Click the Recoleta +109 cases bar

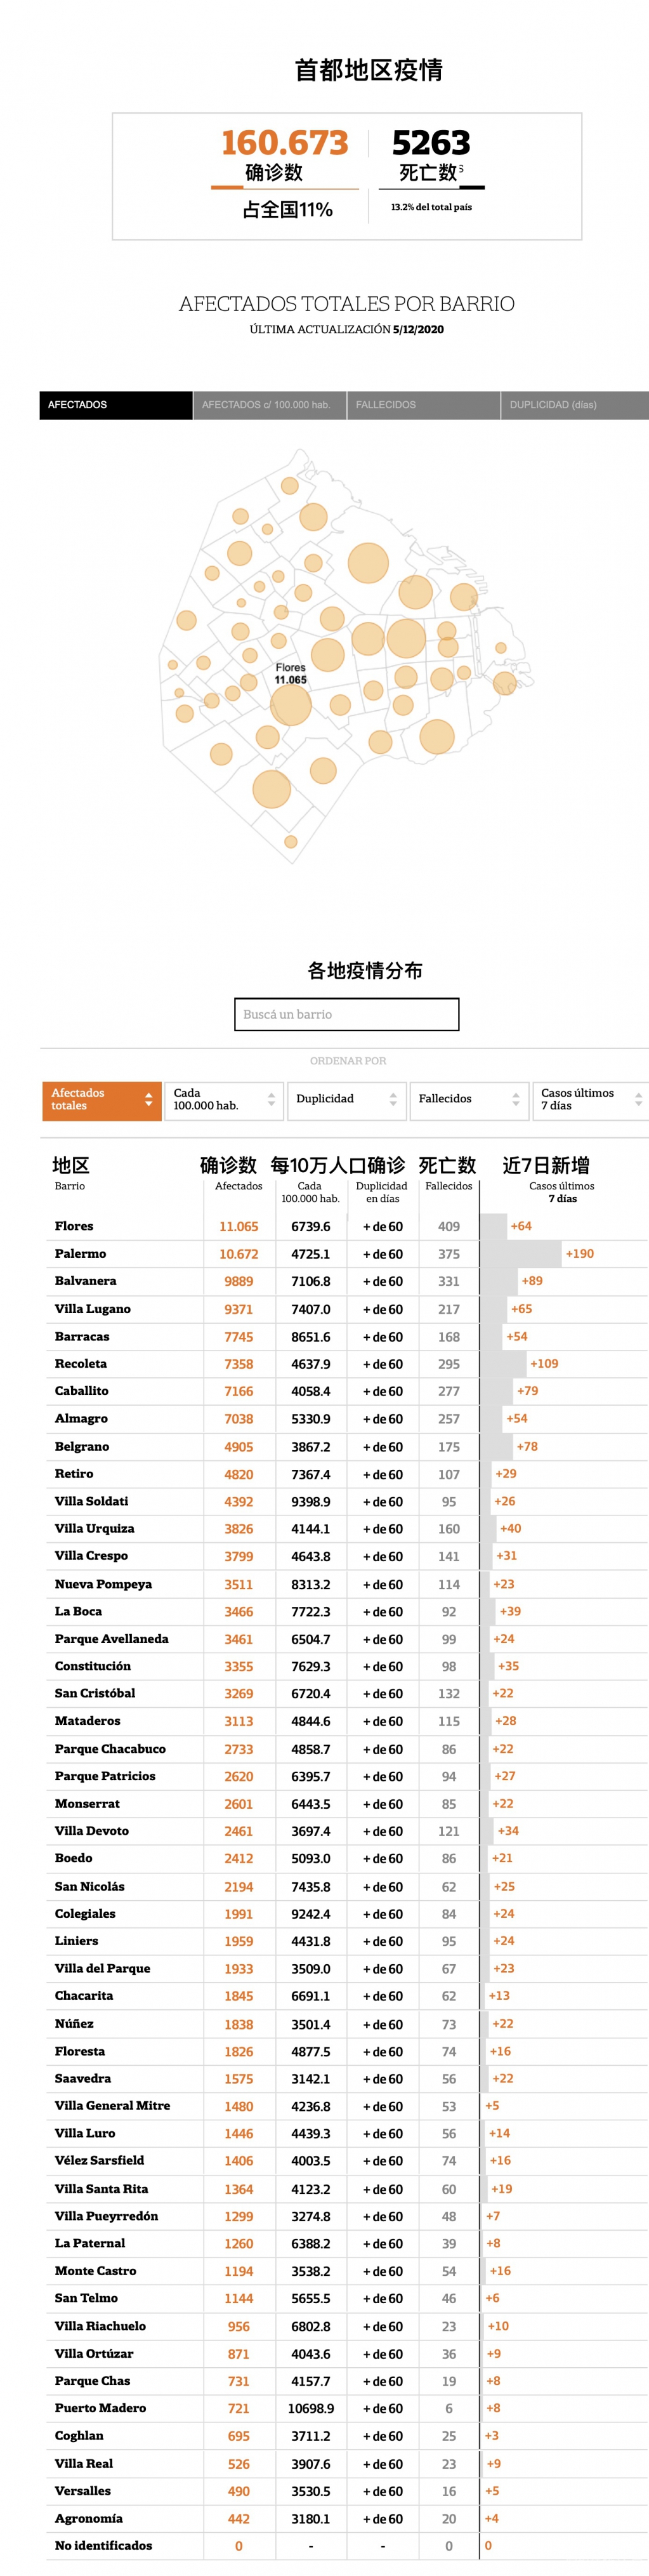503,1363
